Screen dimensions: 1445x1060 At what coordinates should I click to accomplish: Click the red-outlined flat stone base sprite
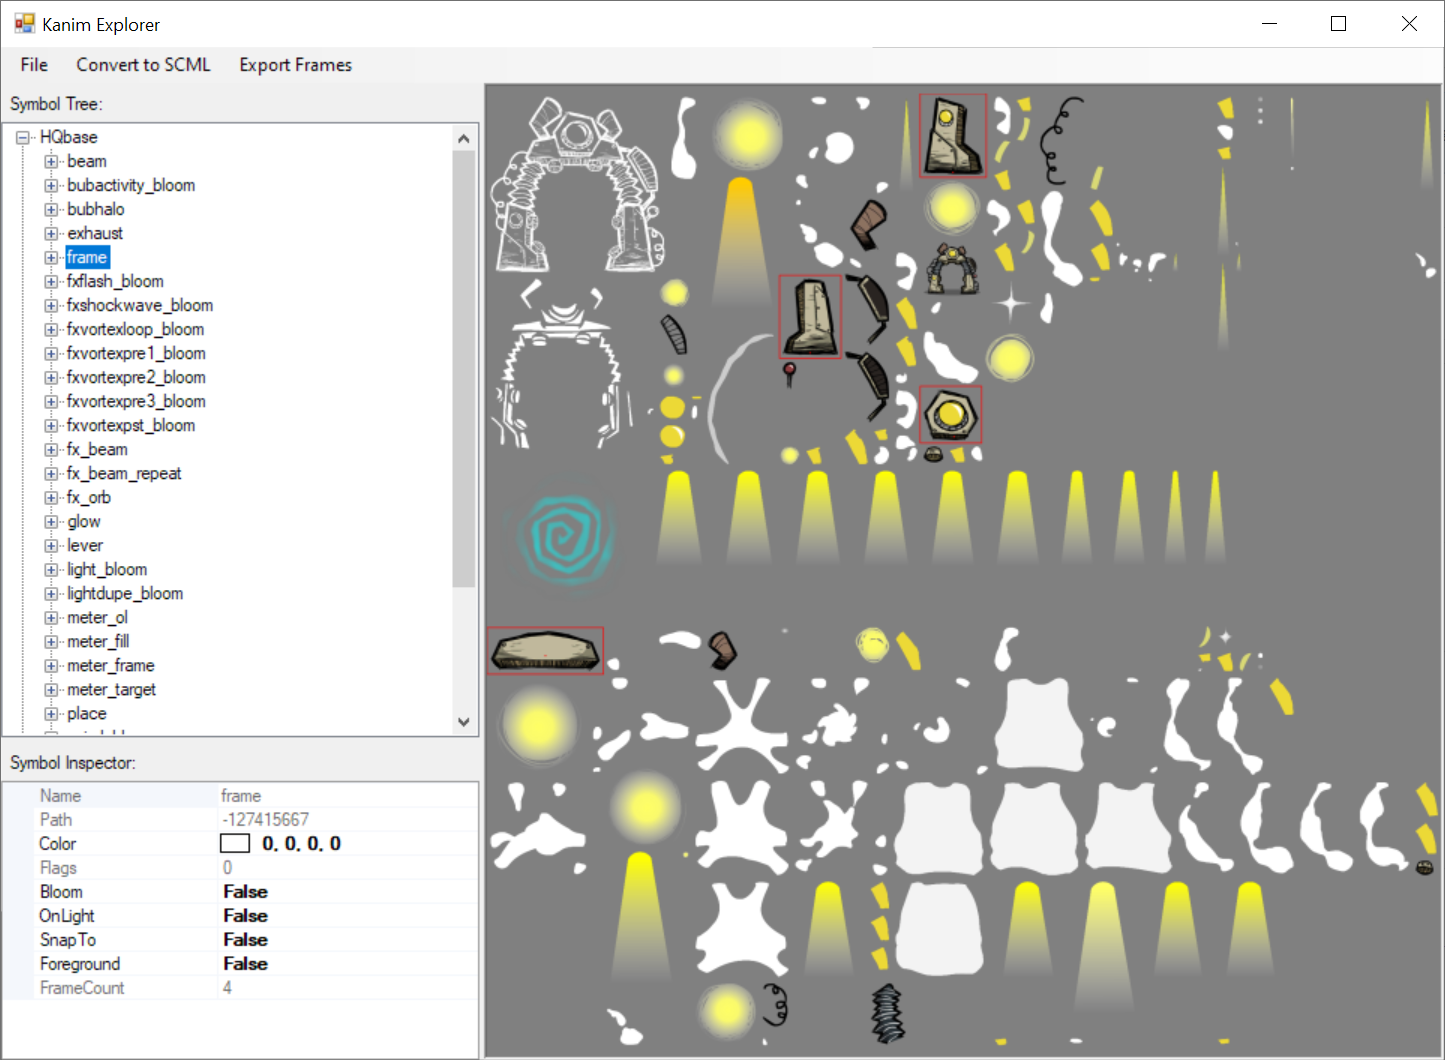(546, 651)
